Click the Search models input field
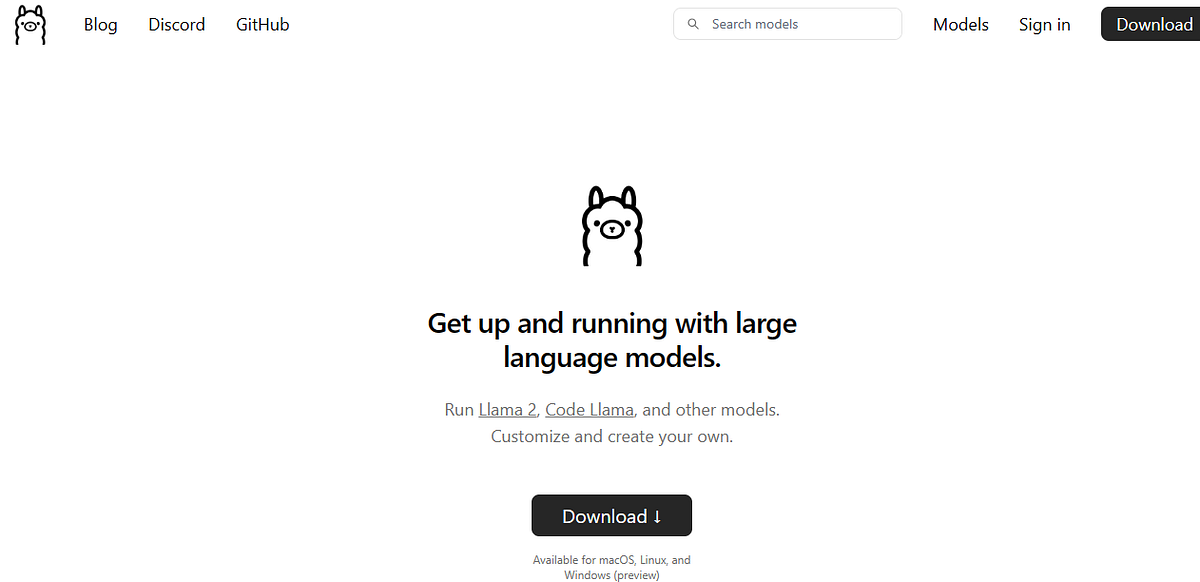The image size is (1200, 582). point(787,23)
